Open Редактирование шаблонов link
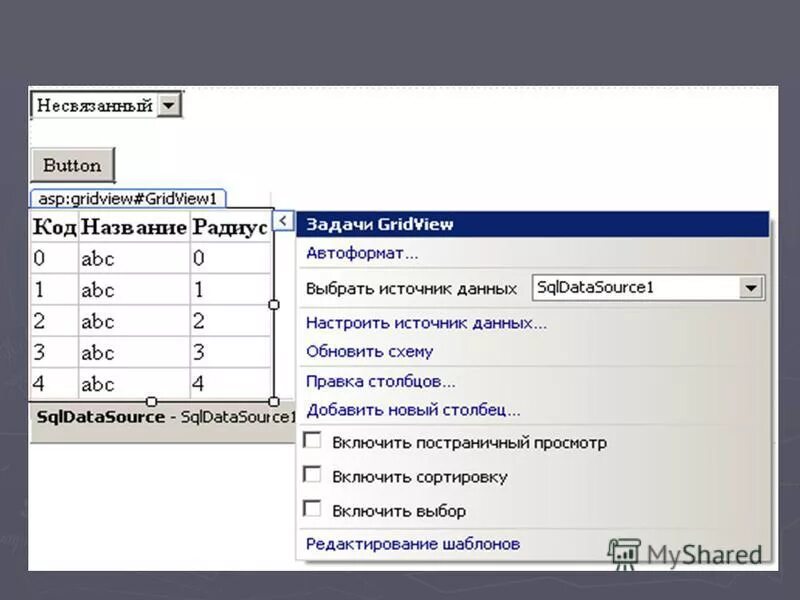Image resolution: width=800 pixels, height=600 pixels. click(x=412, y=543)
